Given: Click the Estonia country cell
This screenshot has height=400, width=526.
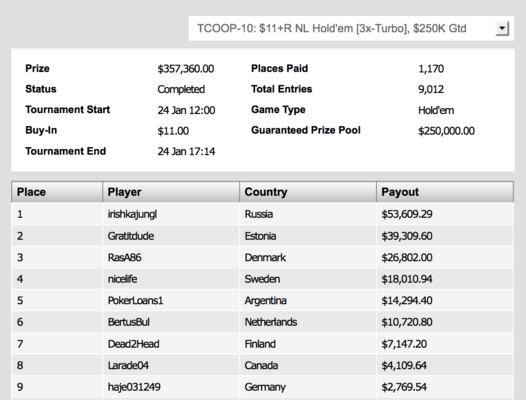Looking at the screenshot, I should [x=260, y=236].
